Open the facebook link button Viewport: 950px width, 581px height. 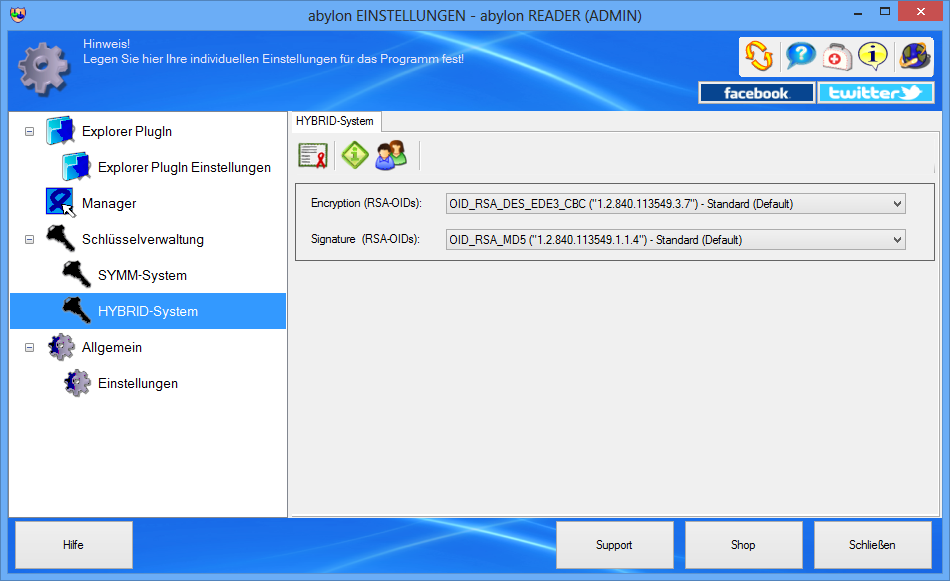pos(756,93)
